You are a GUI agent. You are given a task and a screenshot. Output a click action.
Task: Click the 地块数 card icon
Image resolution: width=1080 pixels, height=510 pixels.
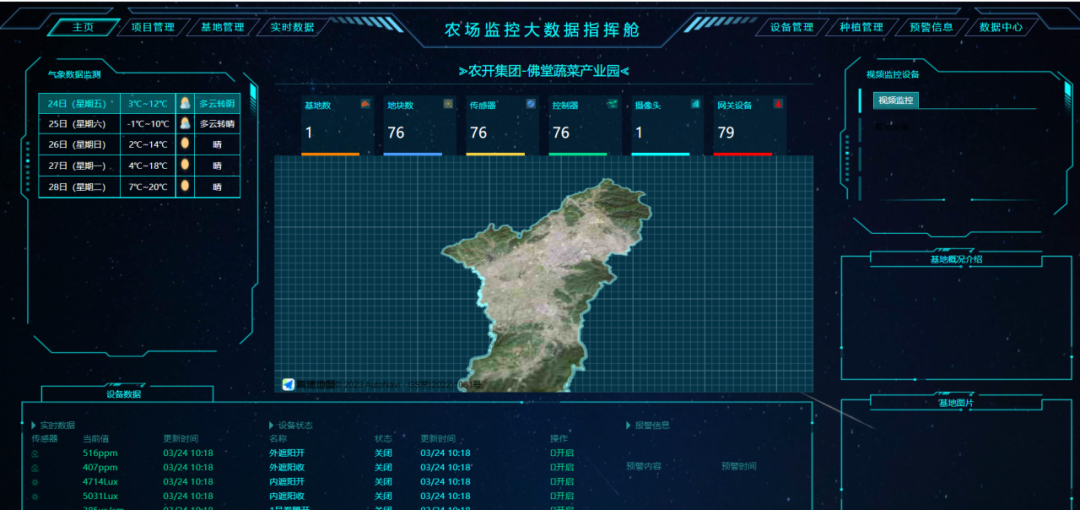click(448, 104)
